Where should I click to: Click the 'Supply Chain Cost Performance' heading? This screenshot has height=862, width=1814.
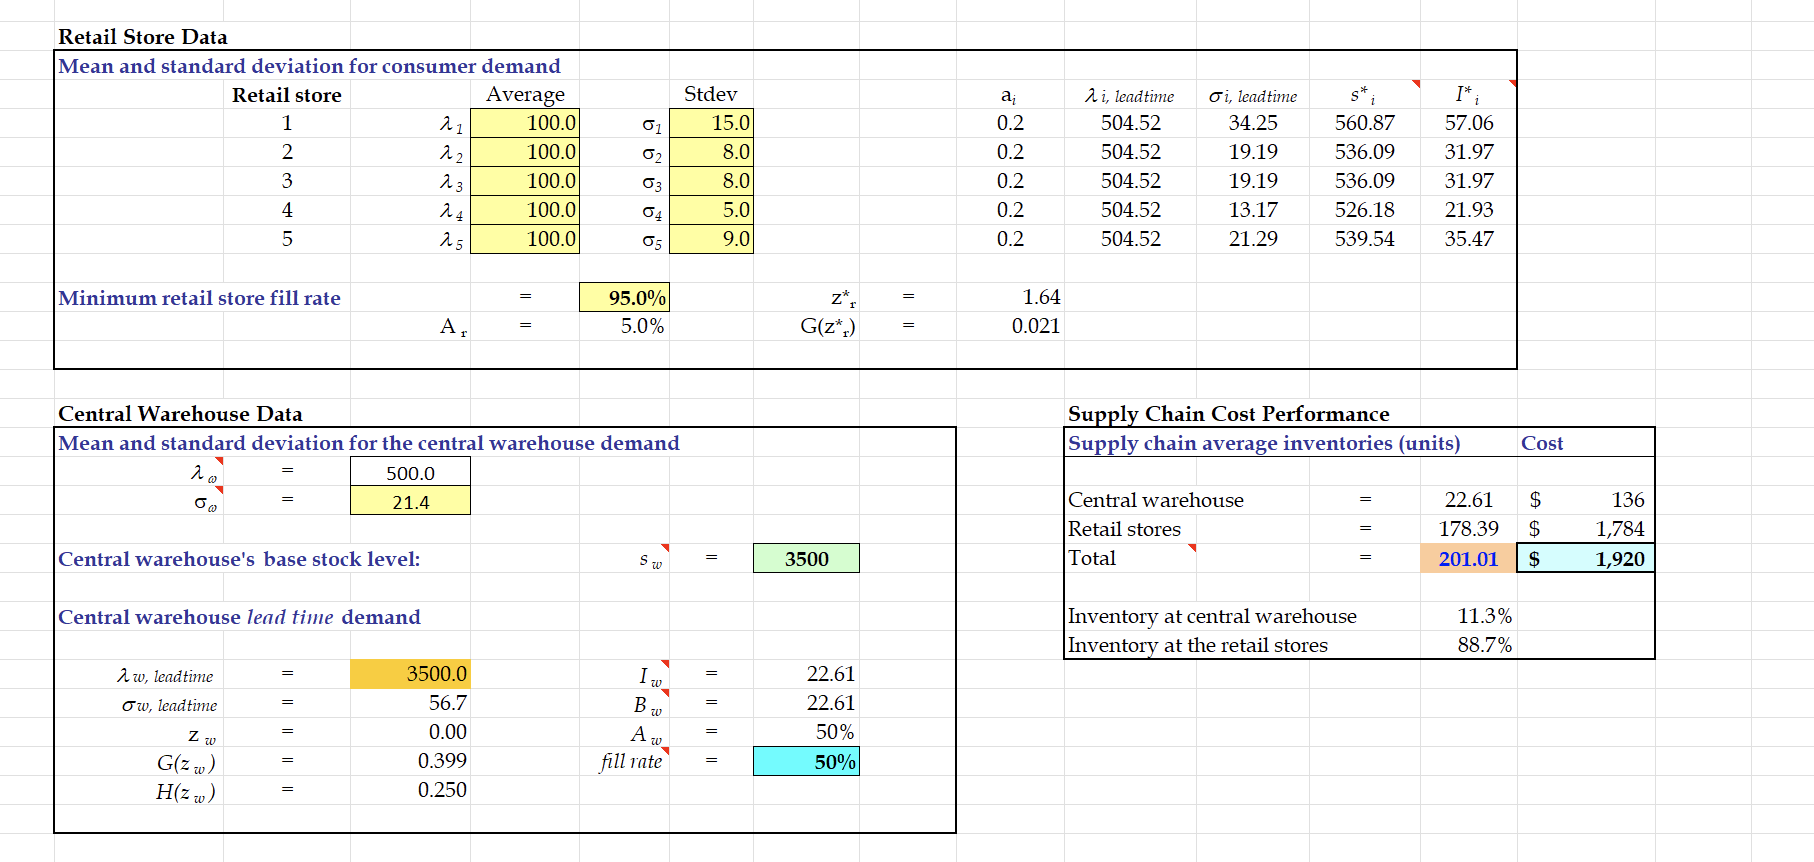pos(1229,414)
